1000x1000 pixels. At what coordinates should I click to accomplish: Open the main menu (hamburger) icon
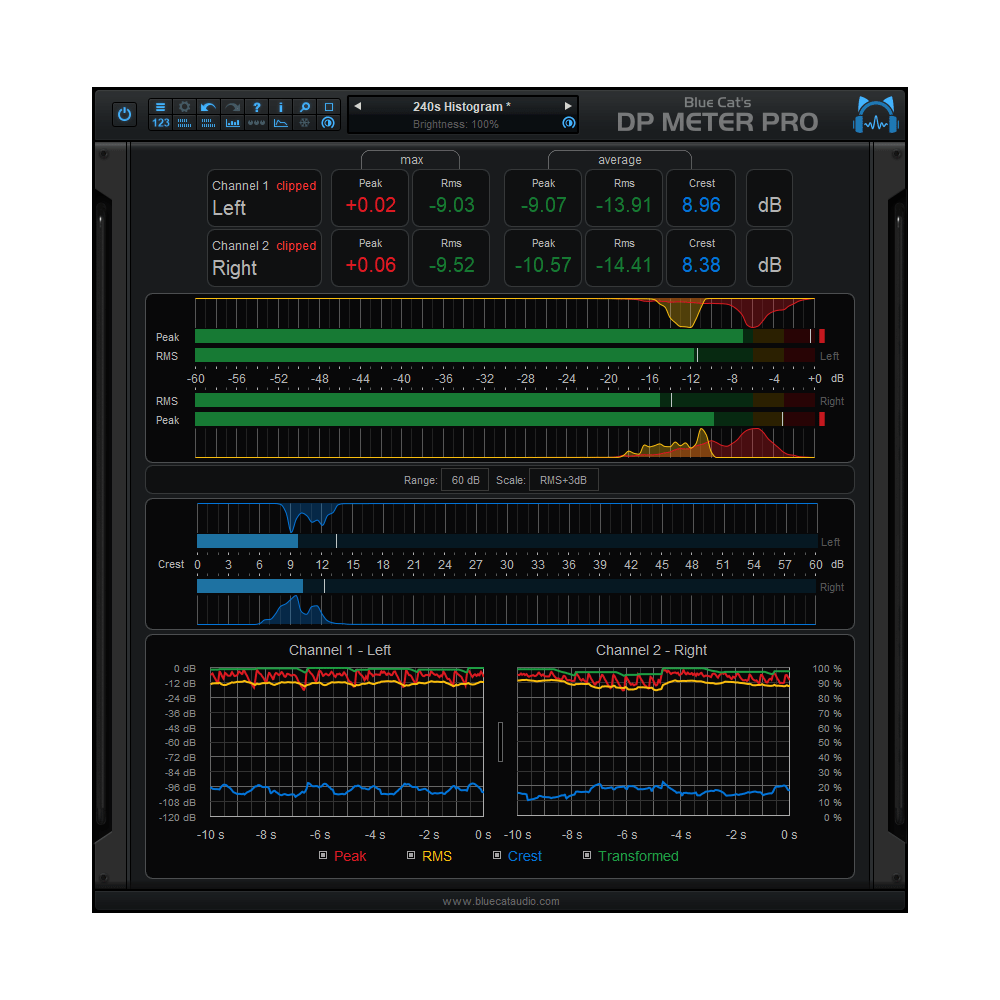(160, 108)
